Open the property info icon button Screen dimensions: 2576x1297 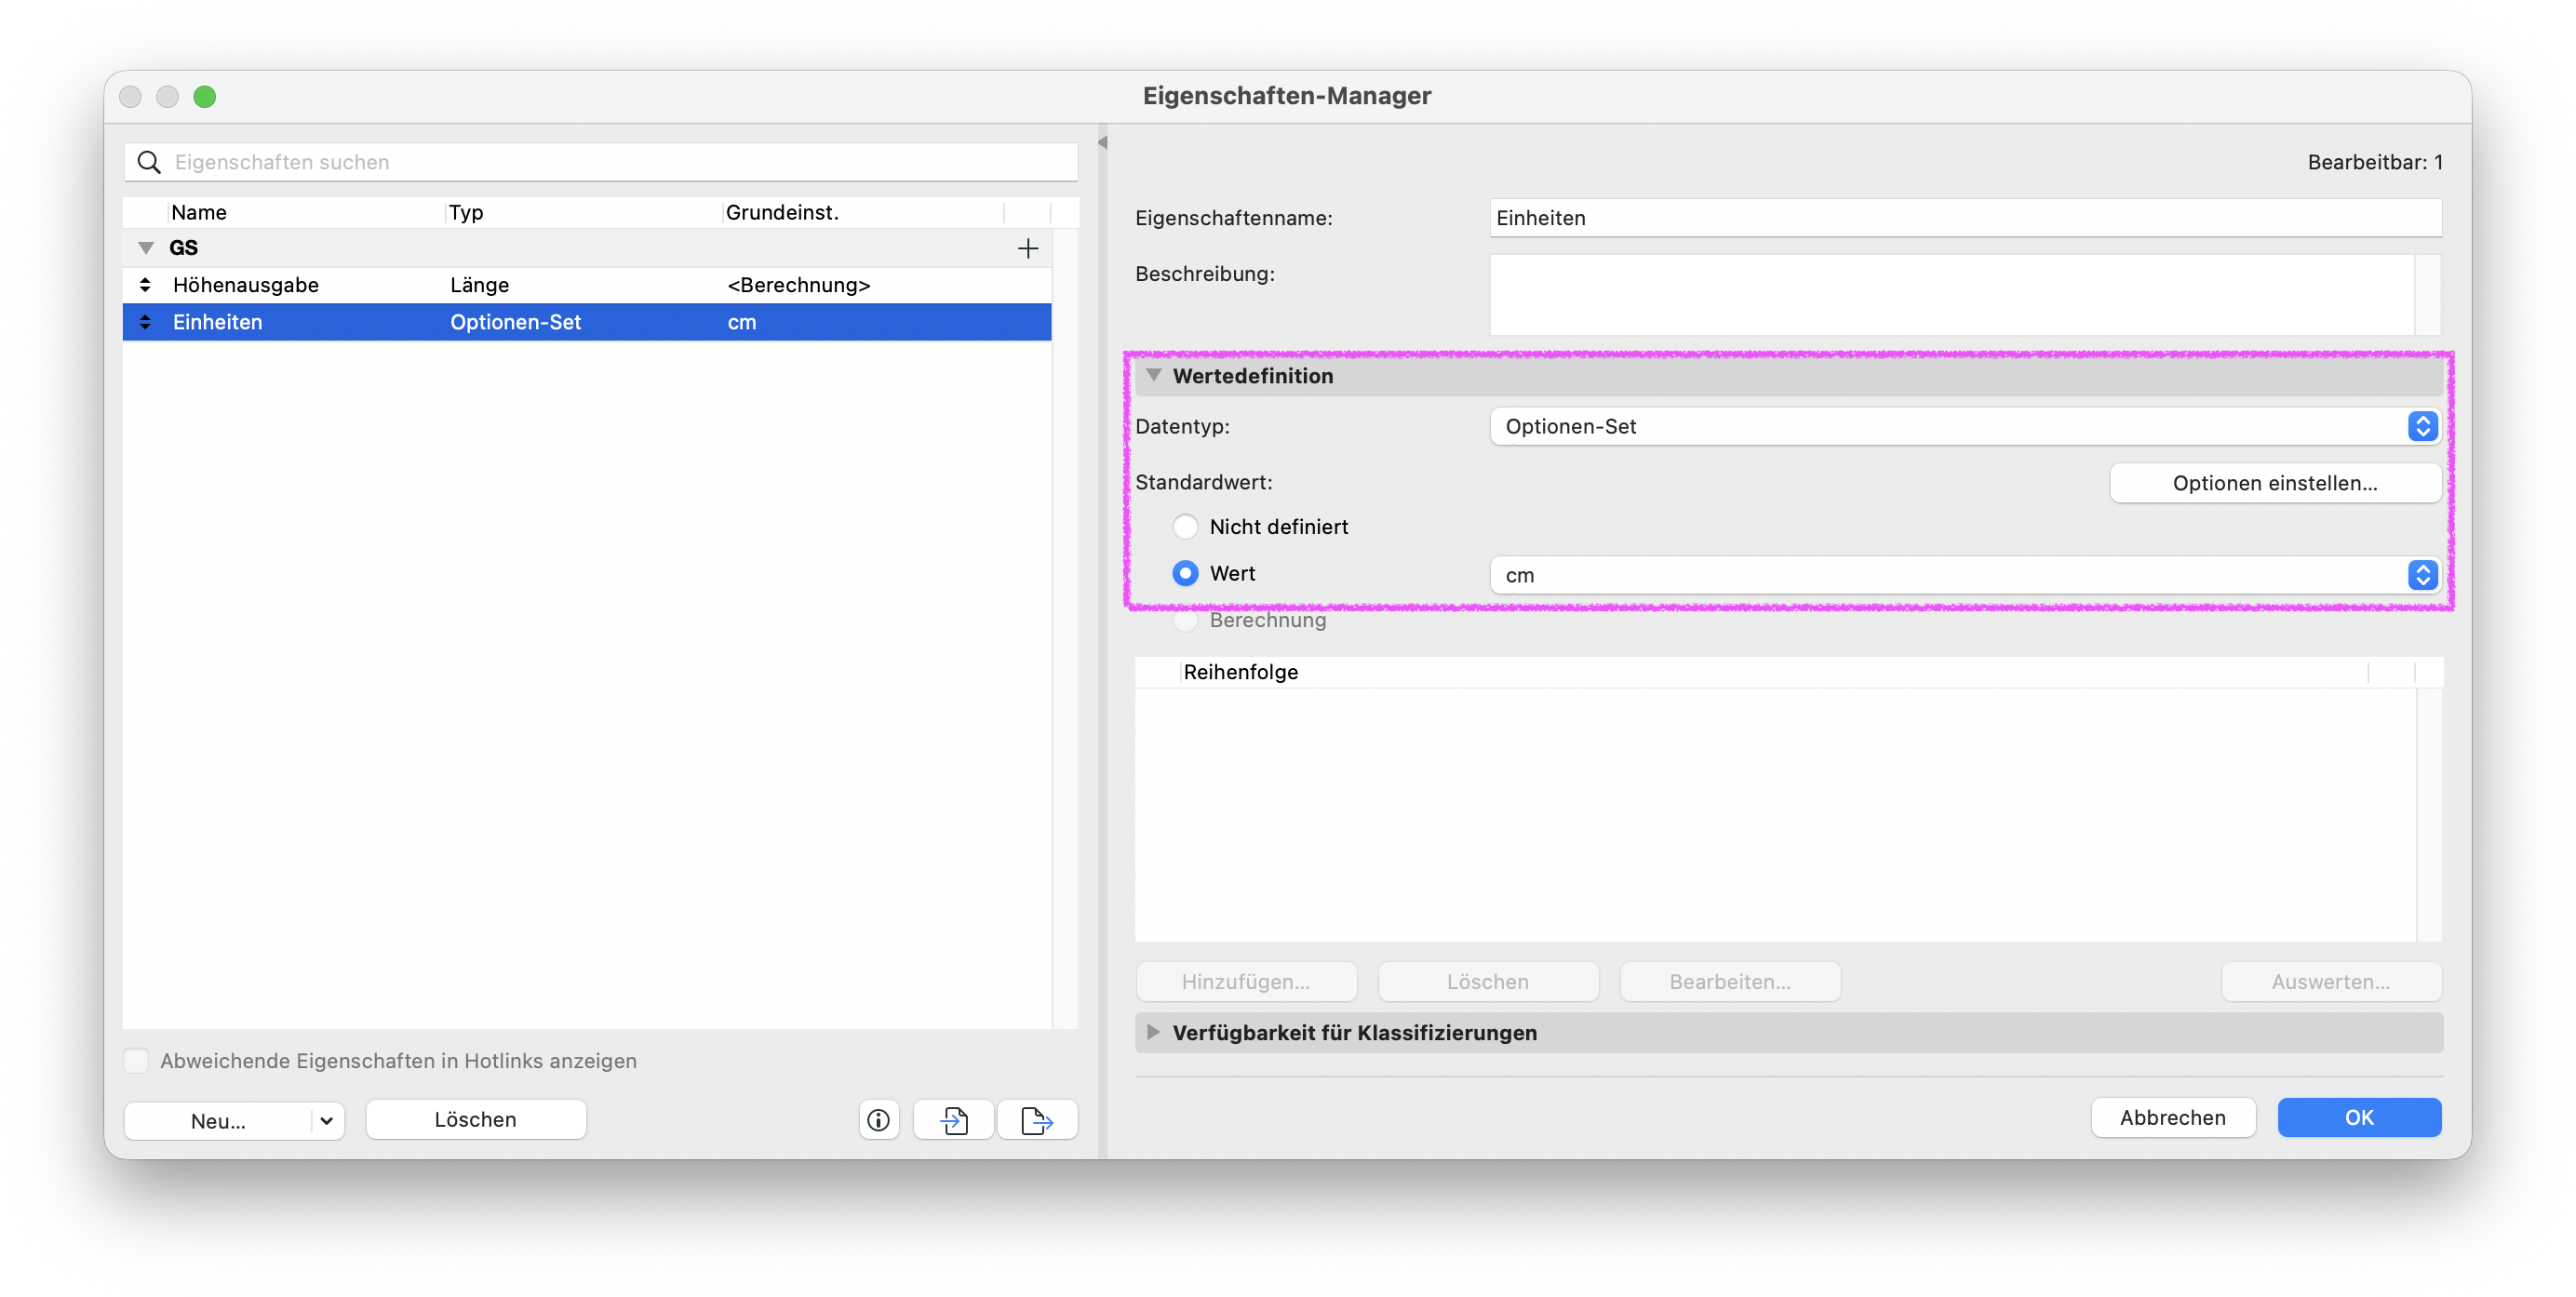tap(878, 1120)
